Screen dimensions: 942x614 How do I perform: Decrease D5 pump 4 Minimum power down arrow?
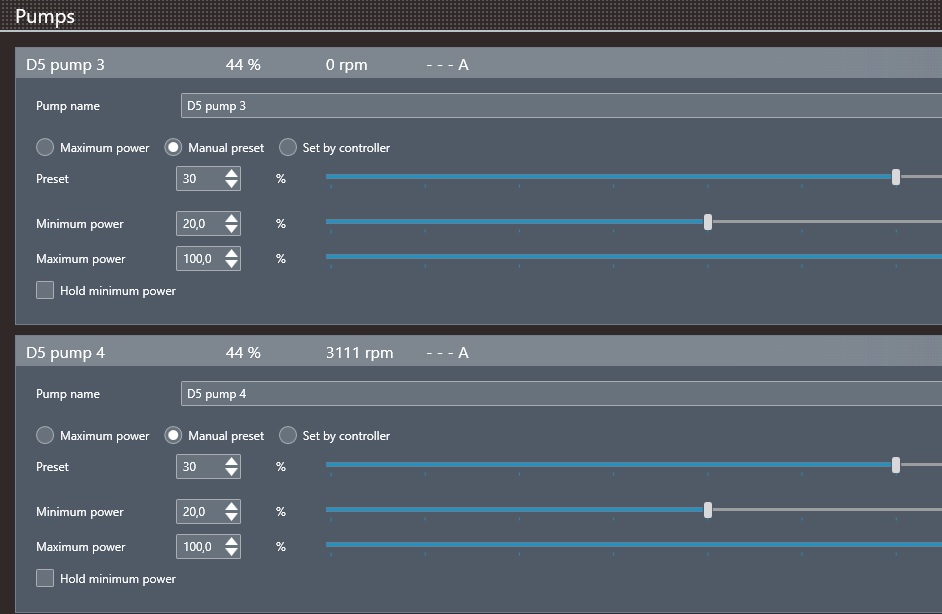pyautogui.click(x=232, y=518)
